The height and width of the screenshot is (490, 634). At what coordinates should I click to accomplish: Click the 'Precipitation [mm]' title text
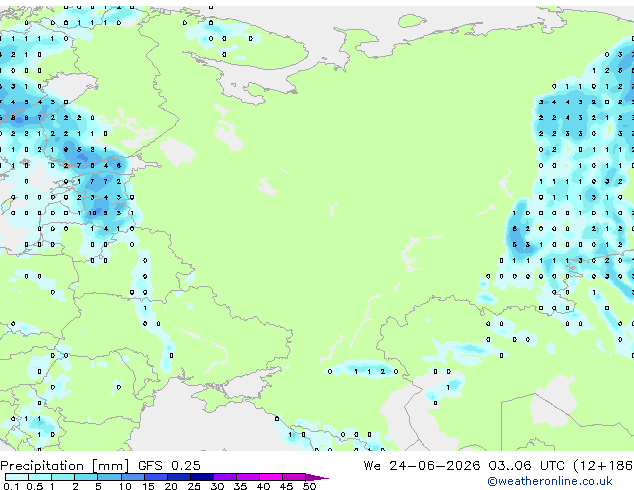pyautogui.click(x=65, y=466)
